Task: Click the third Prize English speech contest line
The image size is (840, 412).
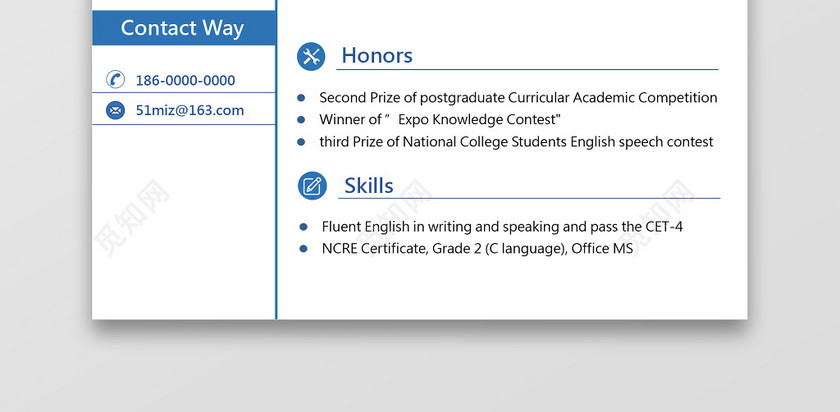Action: tap(516, 142)
